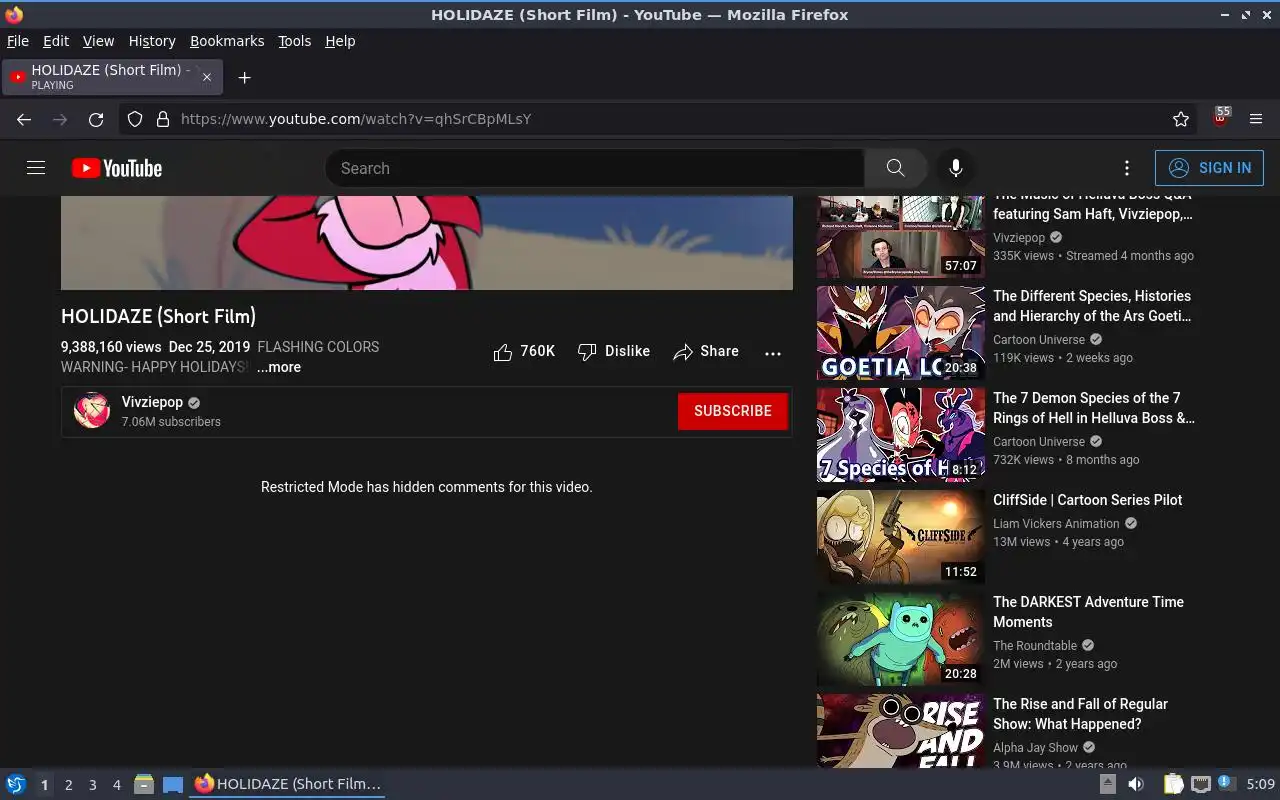Open 57:07 livestream thumbnail
Viewport: 1280px width, 800px height.
point(901,237)
